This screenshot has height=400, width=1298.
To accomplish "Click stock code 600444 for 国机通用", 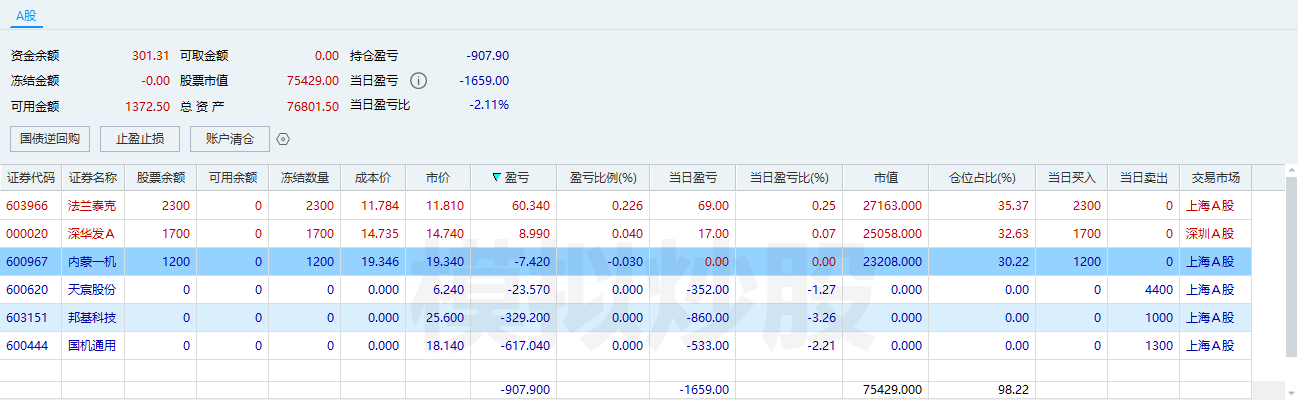I will click(29, 346).
